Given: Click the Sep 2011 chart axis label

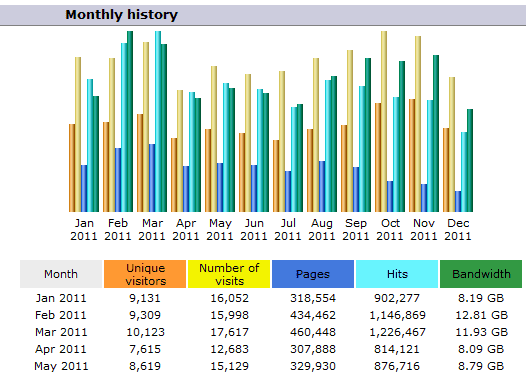Looking at the screenshot, I should click(x=356, y=229).
